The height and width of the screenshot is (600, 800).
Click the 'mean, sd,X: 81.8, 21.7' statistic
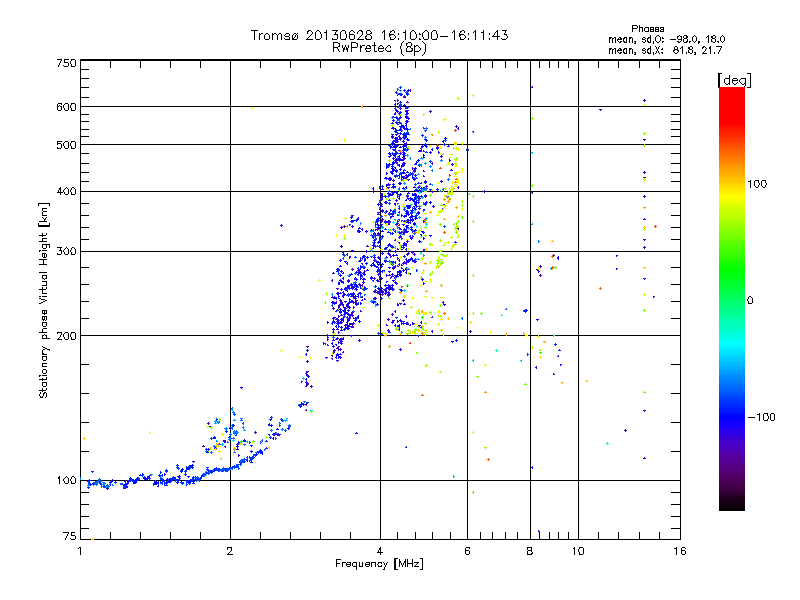tap(665, 50)
